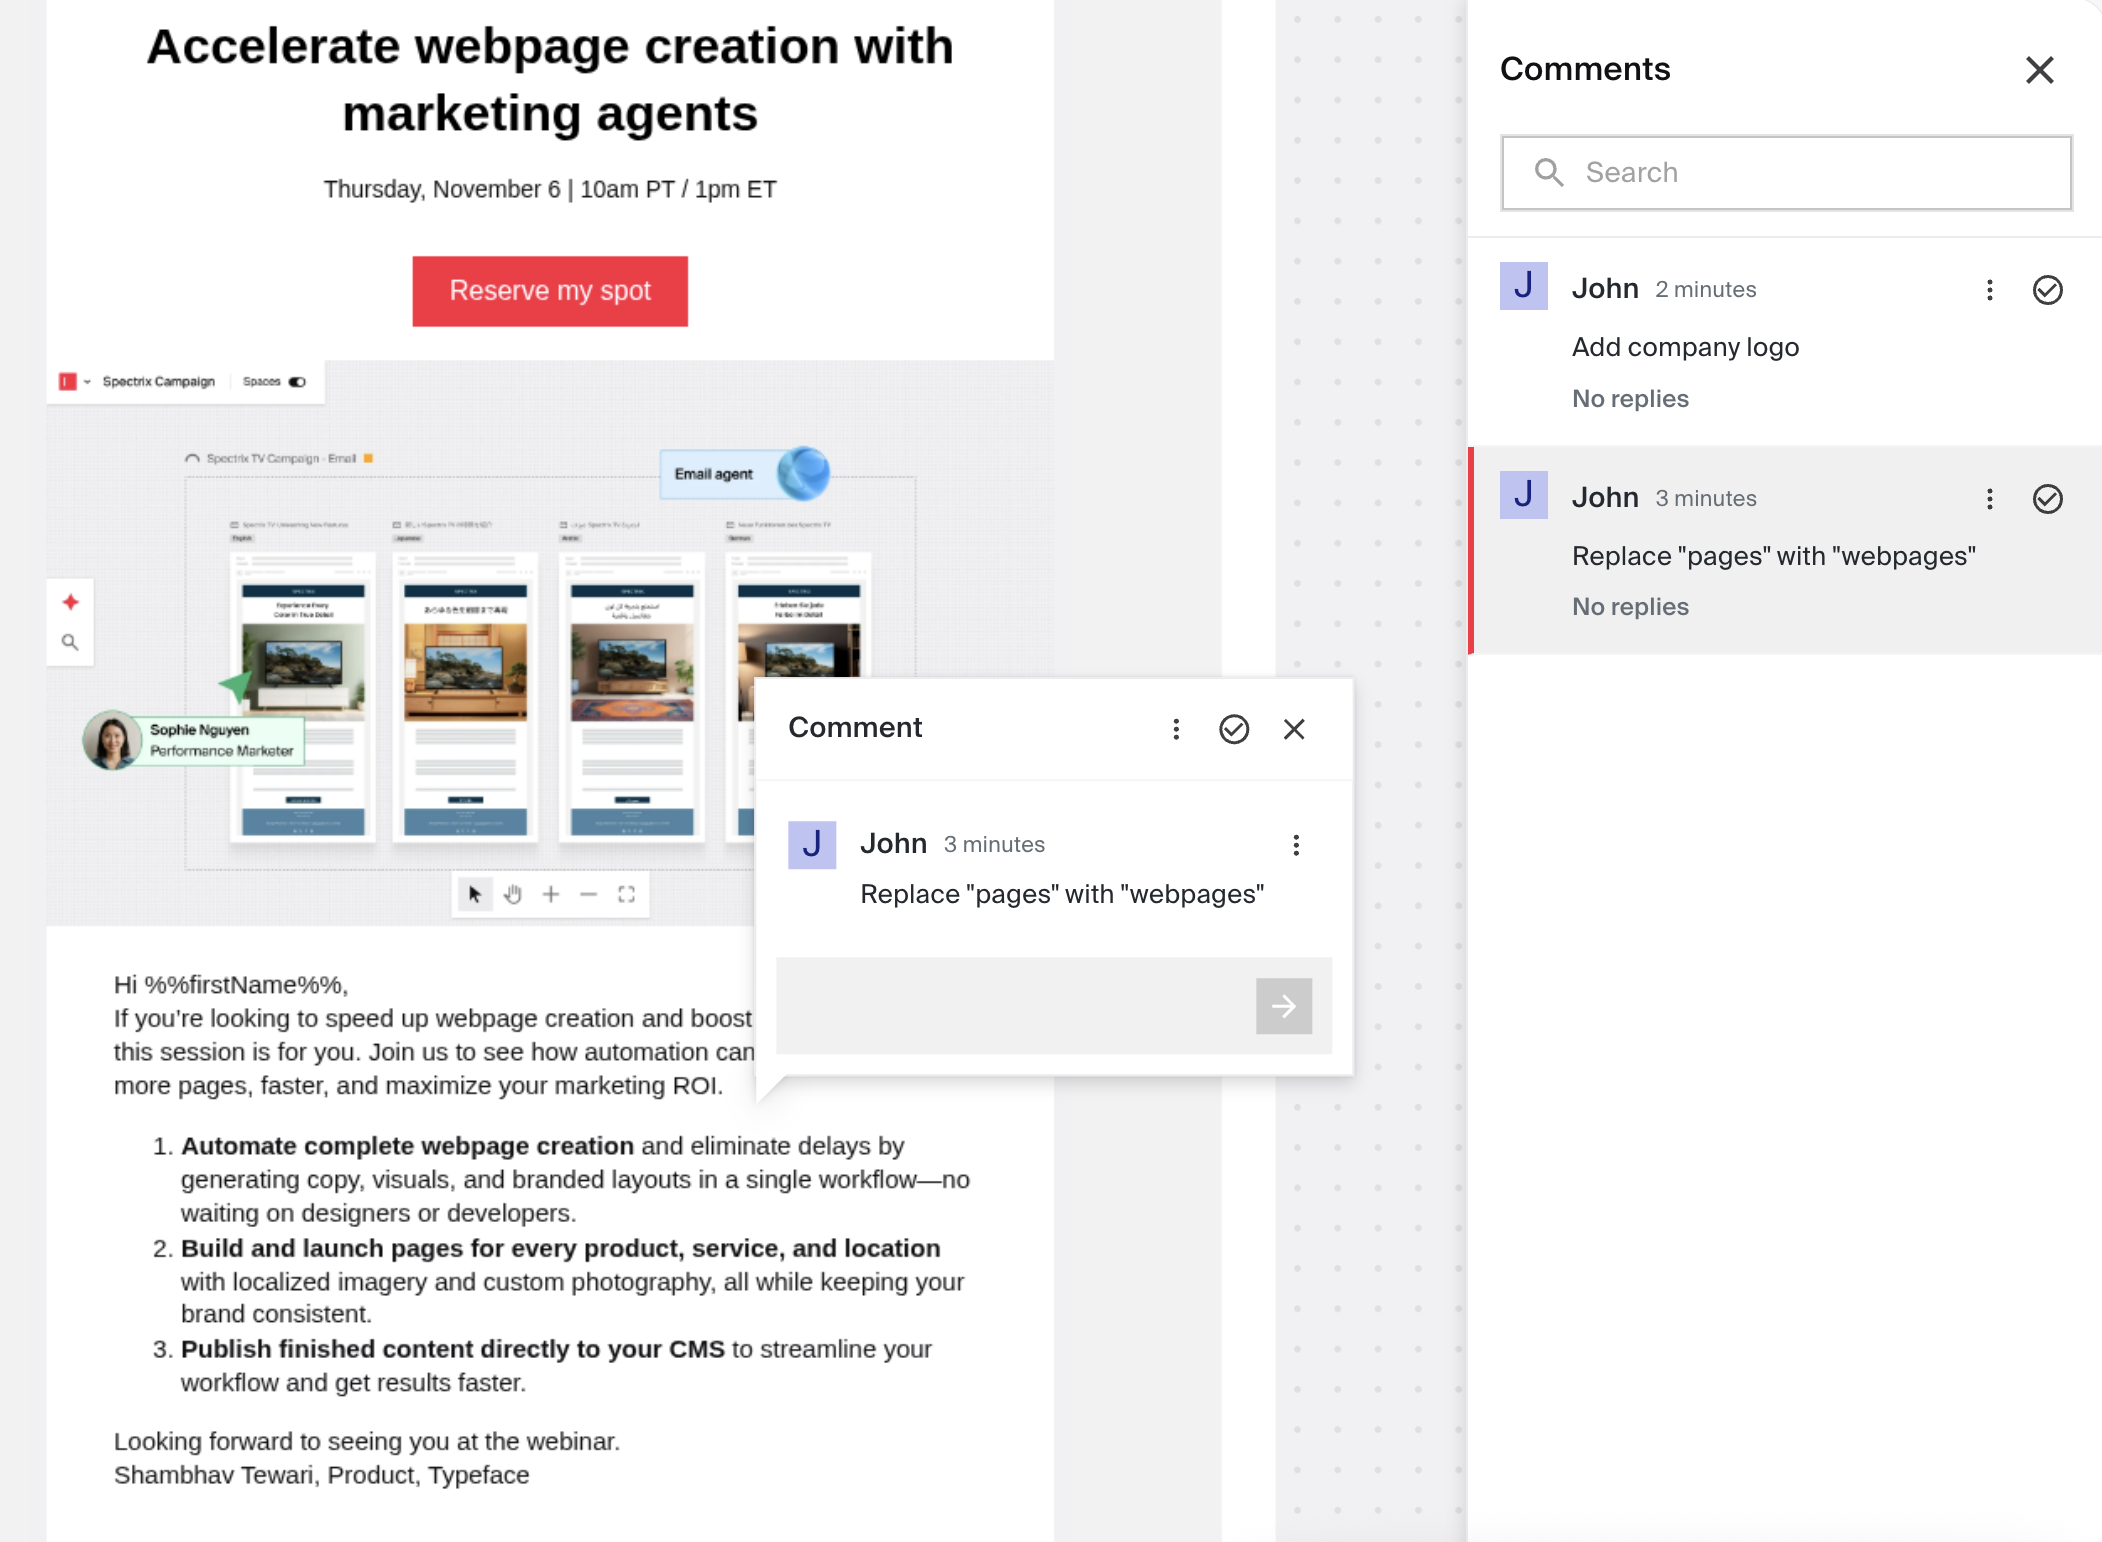Close the Comments side panel

[2039, 70]
